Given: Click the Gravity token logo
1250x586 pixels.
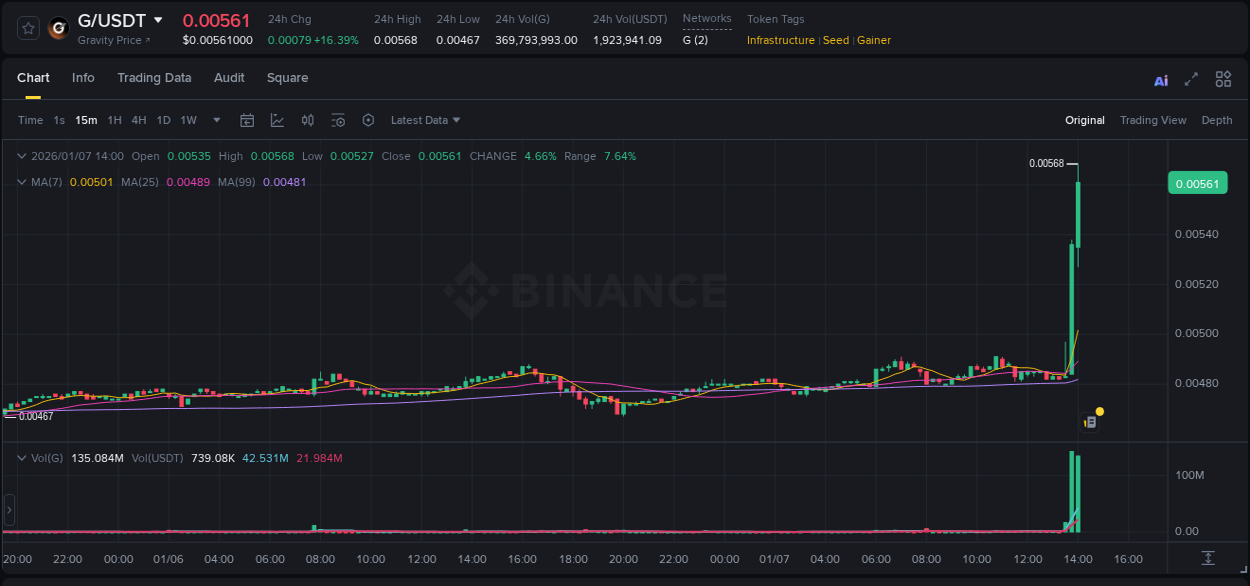Looking at the screenshot, I should (57, 28).
